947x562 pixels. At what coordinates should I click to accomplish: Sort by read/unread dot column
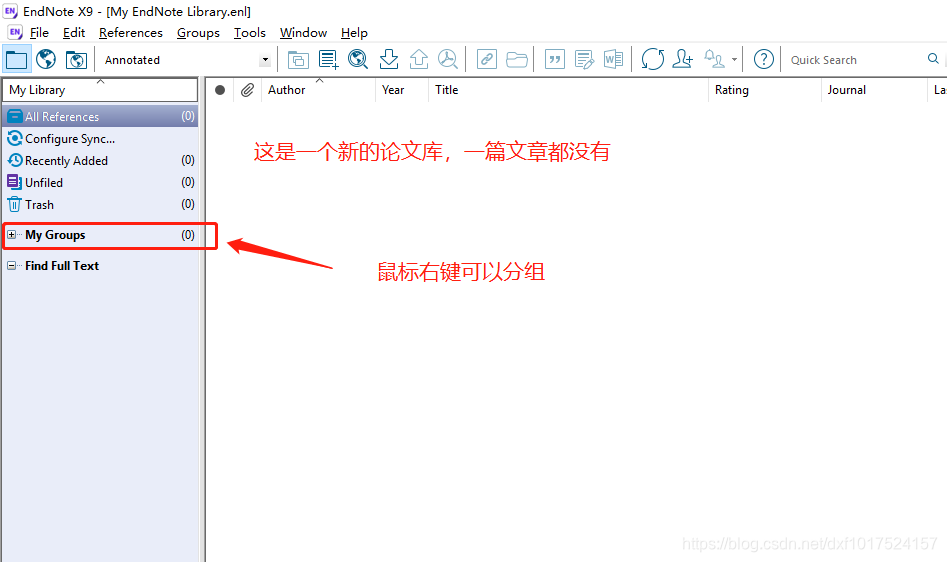click(x=220, y=90)
